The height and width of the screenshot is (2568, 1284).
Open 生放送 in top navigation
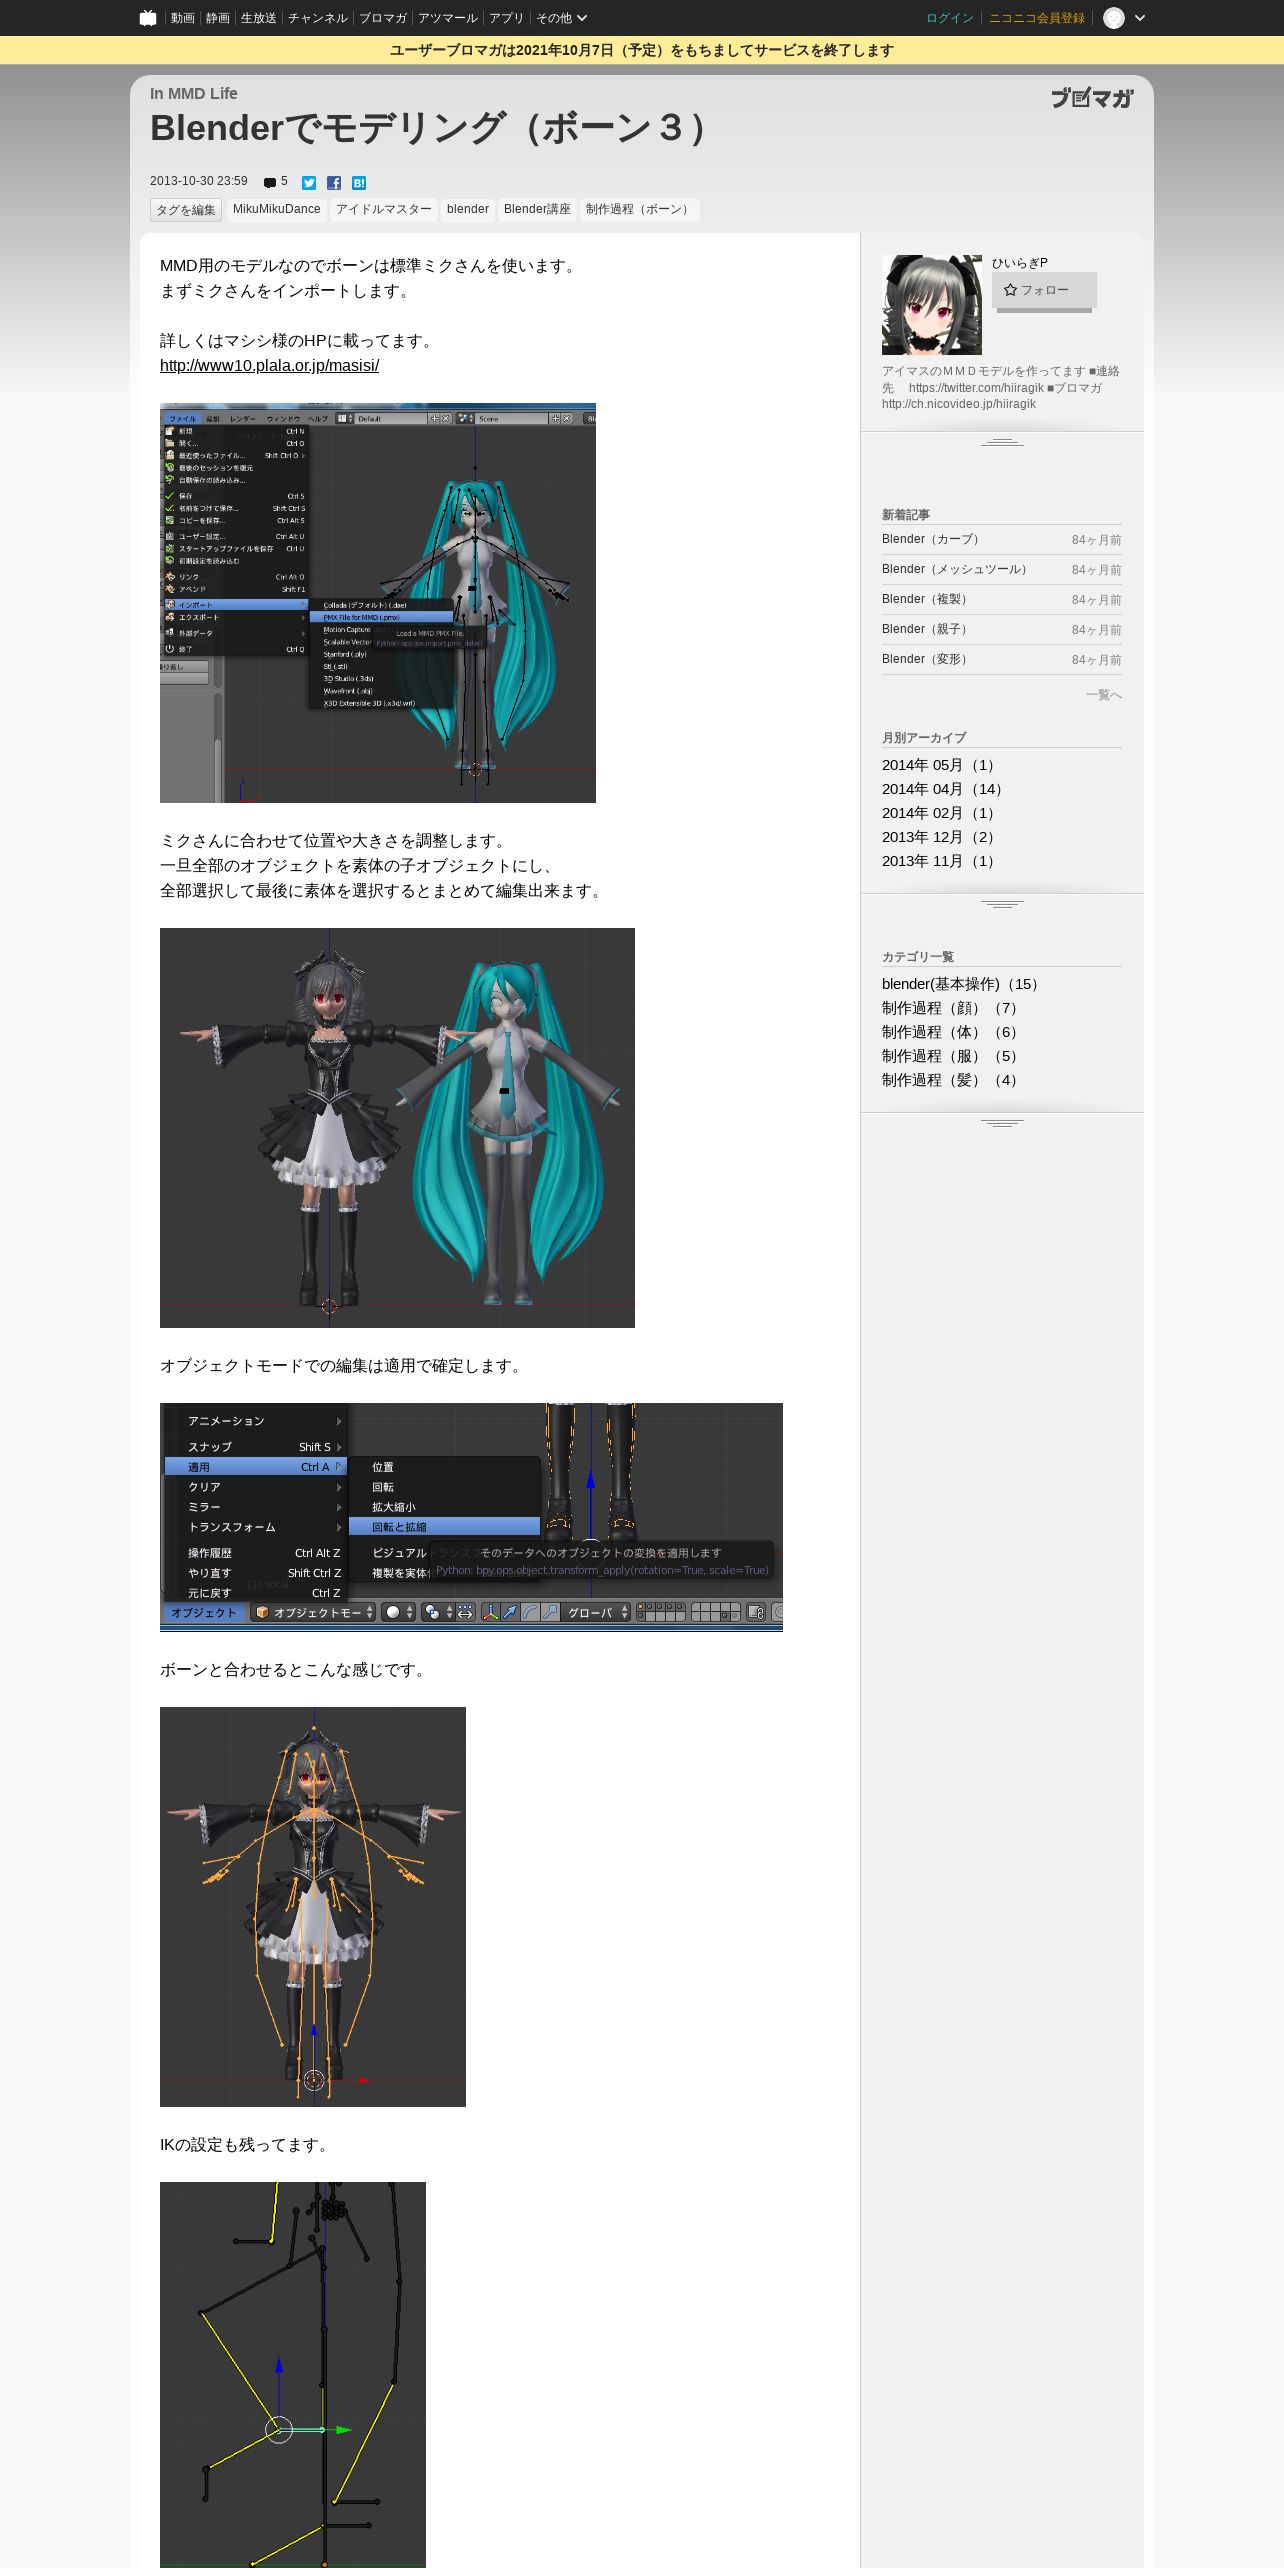click(x=258, y=18)
